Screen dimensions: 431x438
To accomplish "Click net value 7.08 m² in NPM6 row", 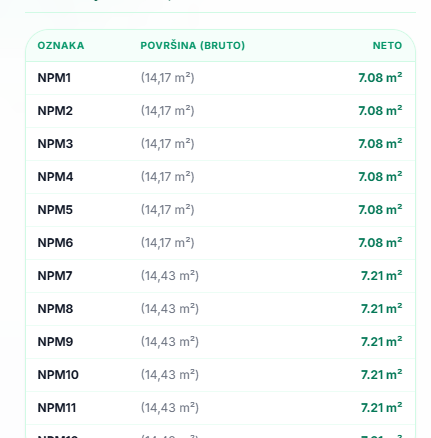I will [x=380, y=243].
